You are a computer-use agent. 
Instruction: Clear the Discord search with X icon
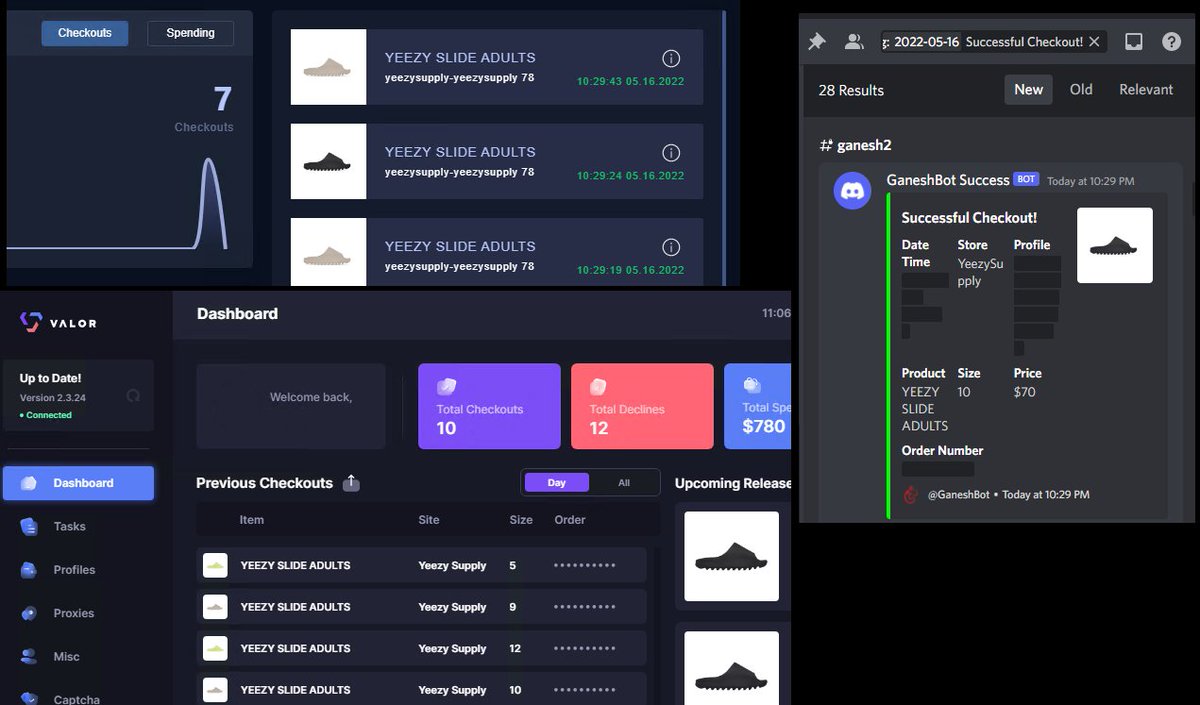click(1094, 42)
